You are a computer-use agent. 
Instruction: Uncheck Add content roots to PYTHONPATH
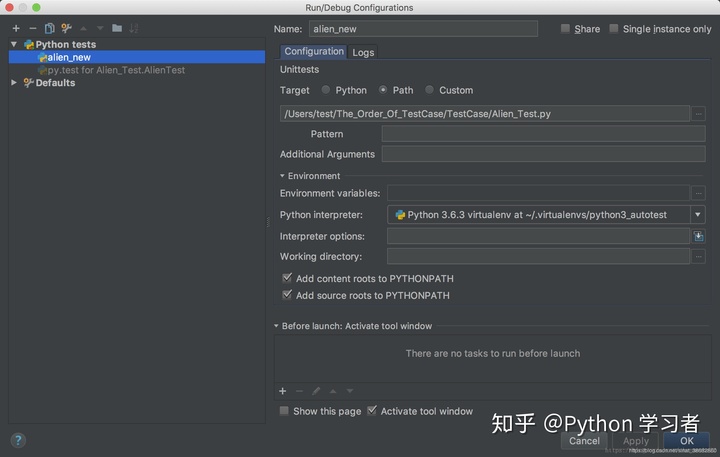tap(287, 278)
